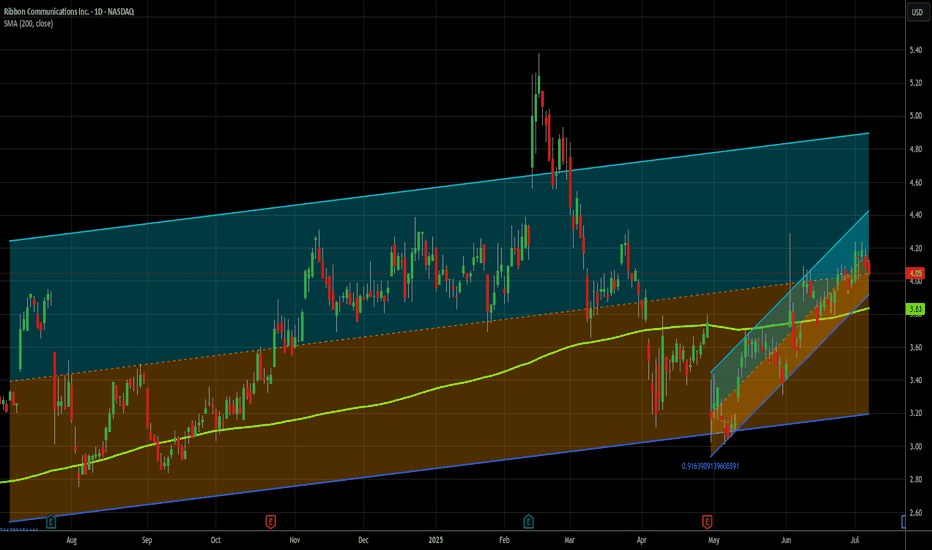
Task: Click the red 4.05 current price label
Action: [915, 274]
